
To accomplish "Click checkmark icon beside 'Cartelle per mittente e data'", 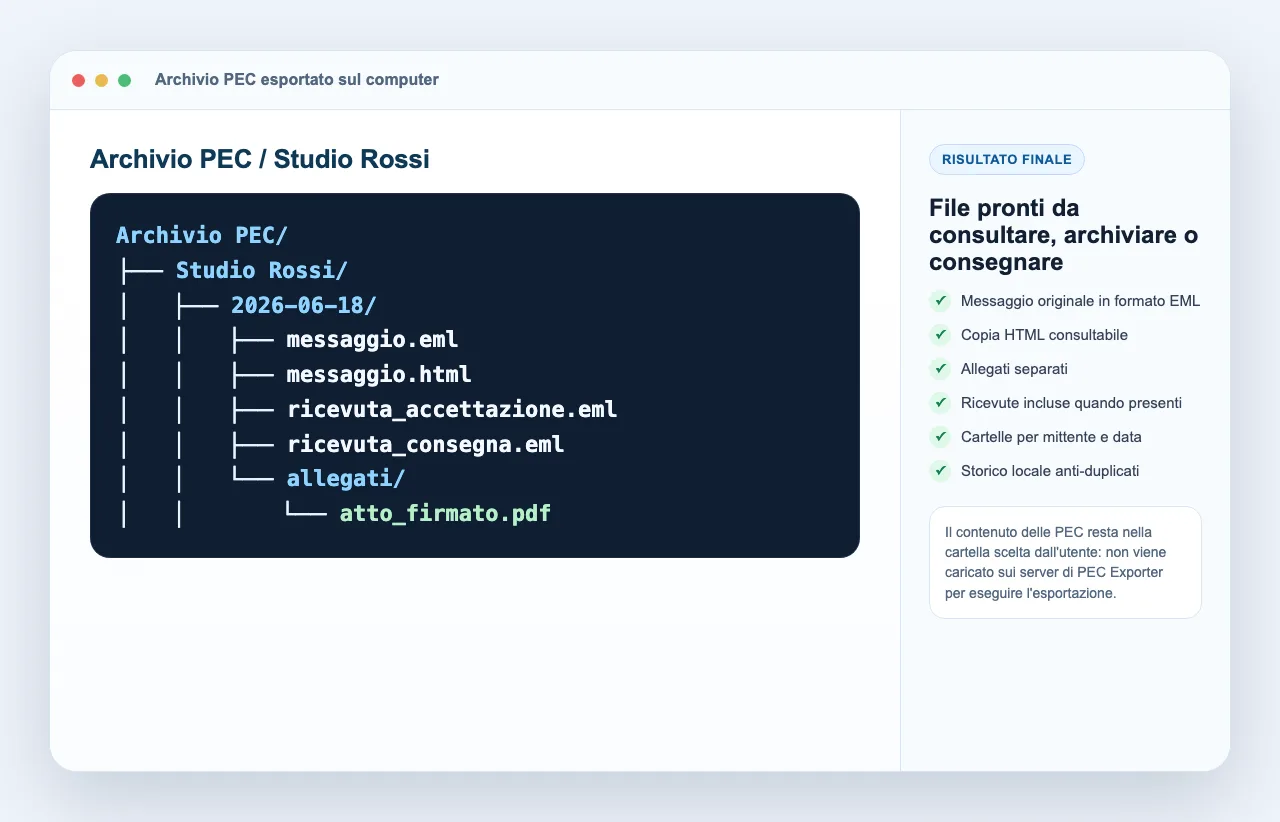I will (940, 437).
